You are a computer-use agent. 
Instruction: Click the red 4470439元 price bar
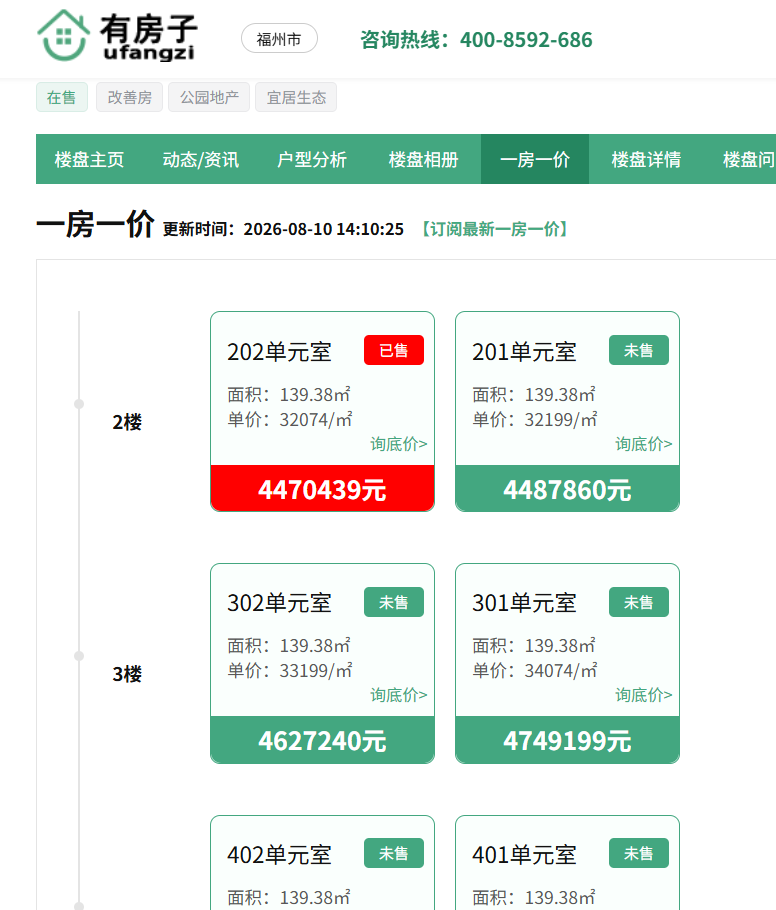tap(323, 488)
